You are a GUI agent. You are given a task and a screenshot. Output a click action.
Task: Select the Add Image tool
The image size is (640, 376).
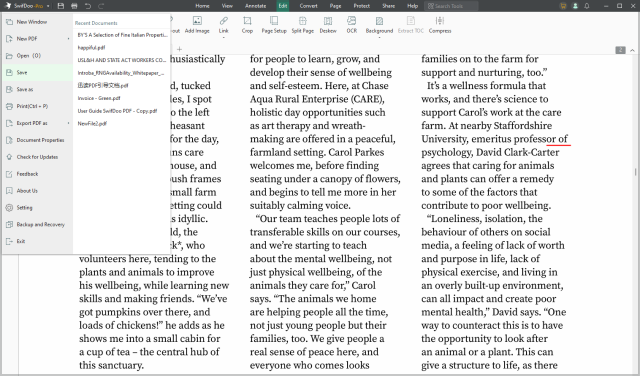(197, 25)
